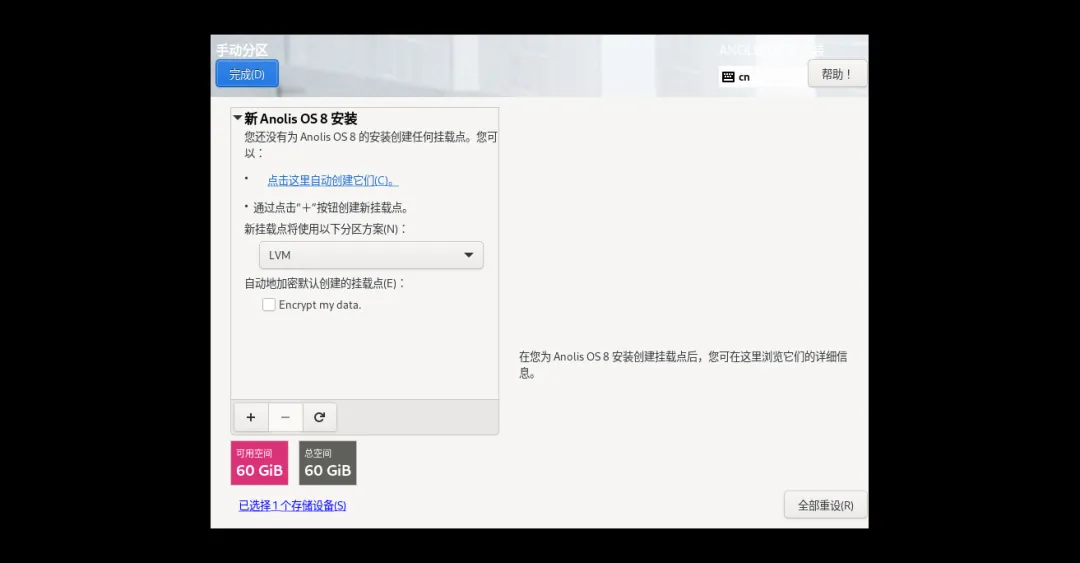
Task: Click the 自动地加密默认创建的挂载点(E) label
Action: (x=324, y=283)
